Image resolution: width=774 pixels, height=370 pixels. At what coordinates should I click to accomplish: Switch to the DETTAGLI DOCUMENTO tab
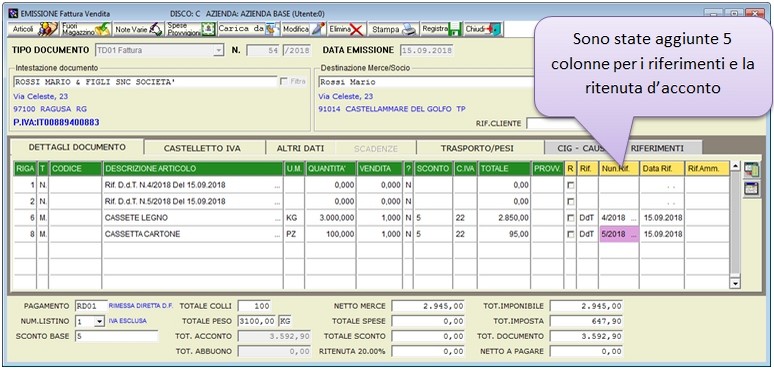(77, 147)
